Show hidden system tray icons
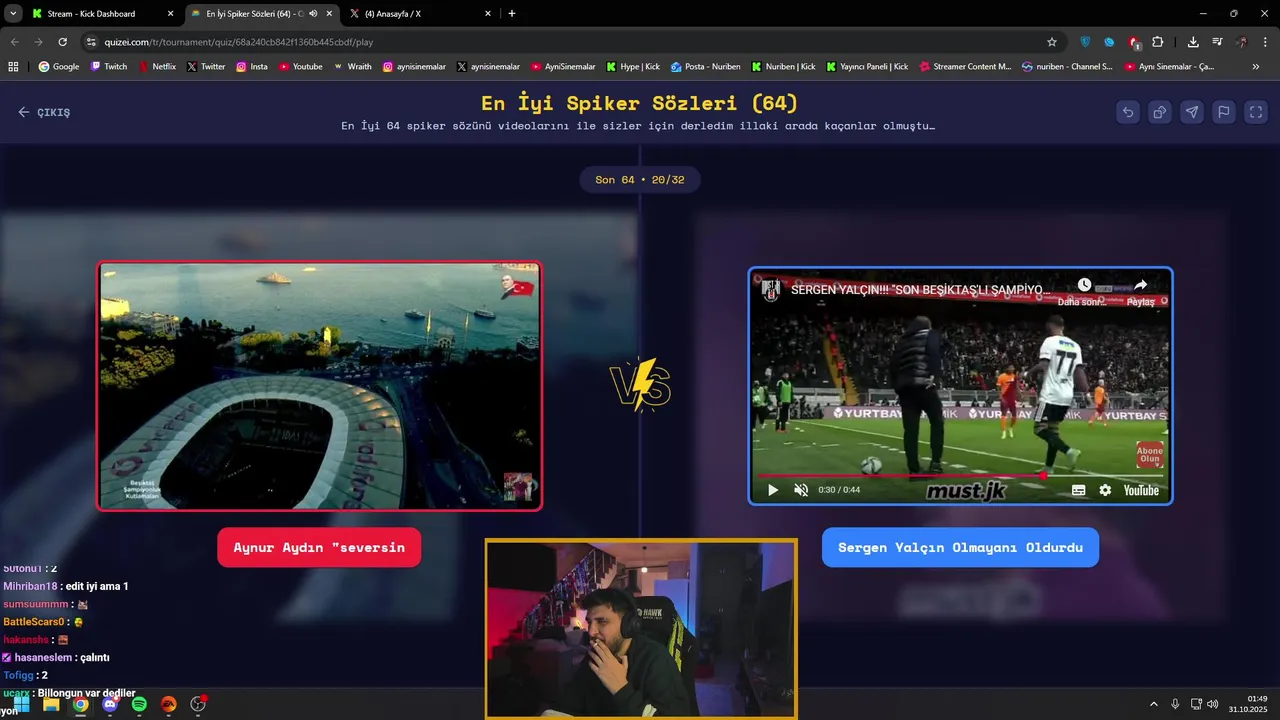This screenshot has height=720, width=1280. coord(1154,704)
